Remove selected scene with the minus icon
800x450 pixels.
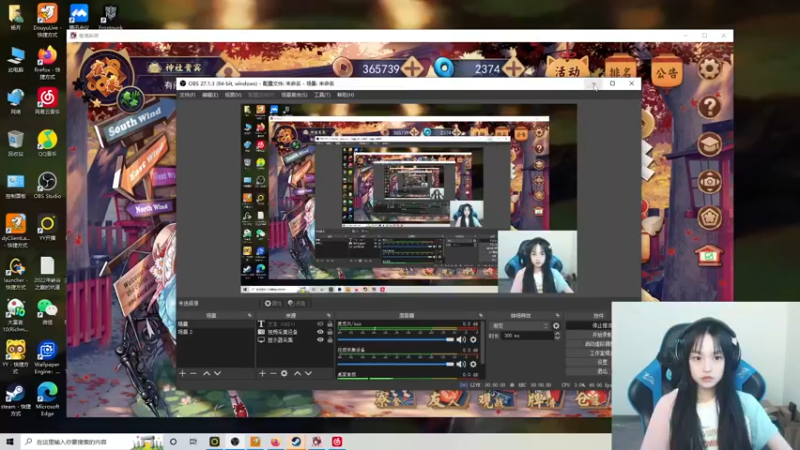pos(193,373)
